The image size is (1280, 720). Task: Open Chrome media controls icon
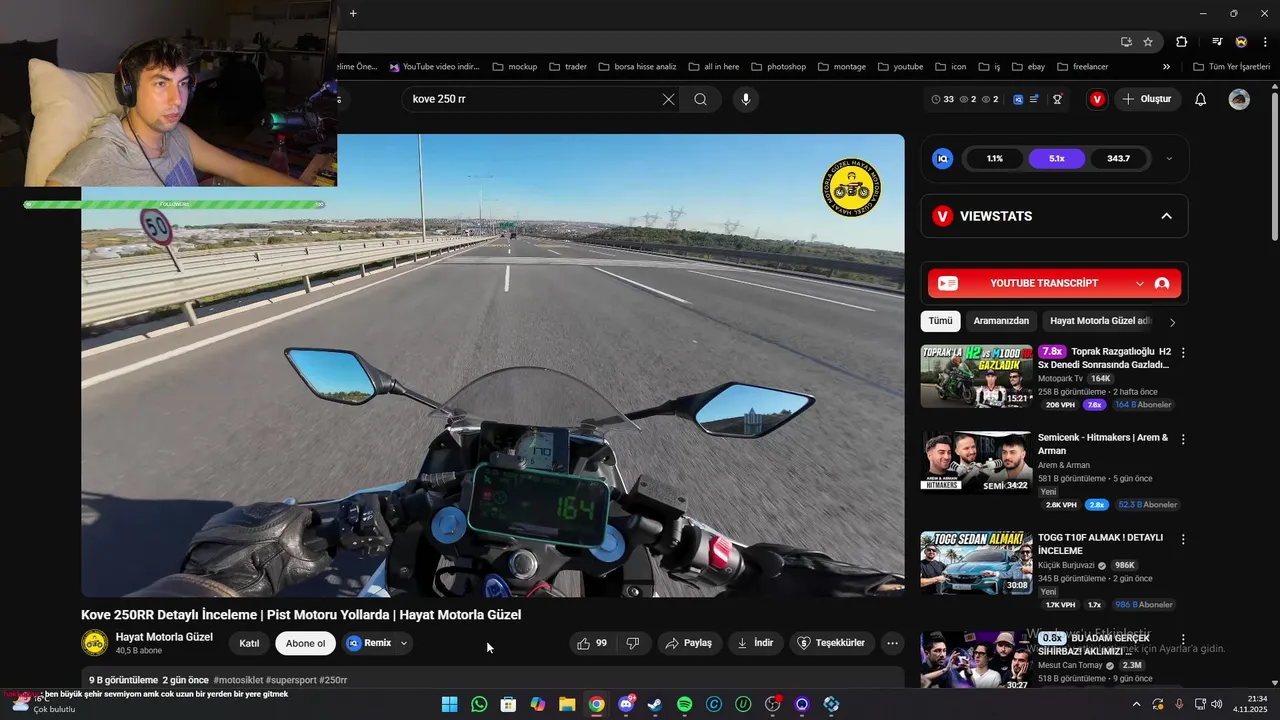tap(1217, 42)
